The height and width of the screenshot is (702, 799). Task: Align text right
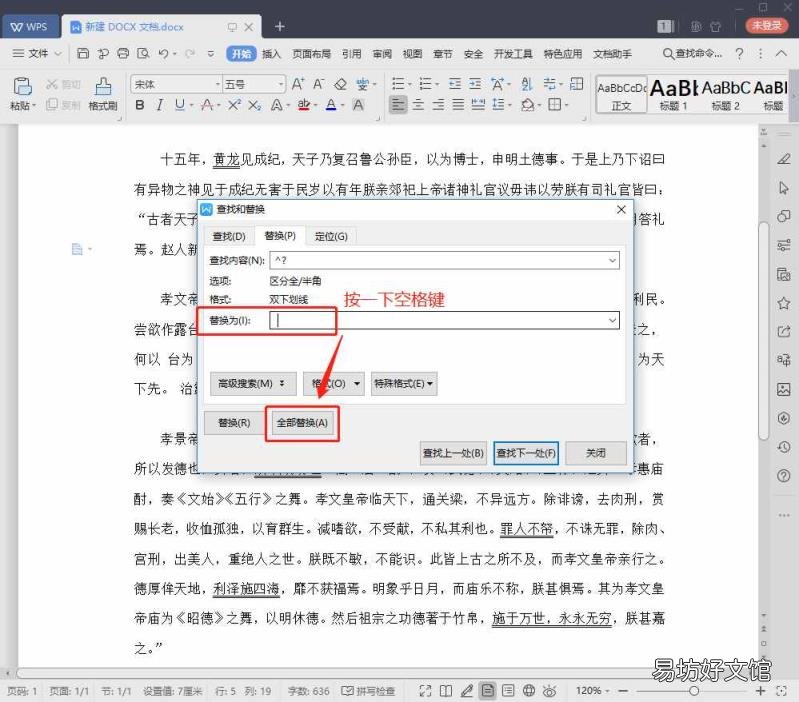point(438,105)
